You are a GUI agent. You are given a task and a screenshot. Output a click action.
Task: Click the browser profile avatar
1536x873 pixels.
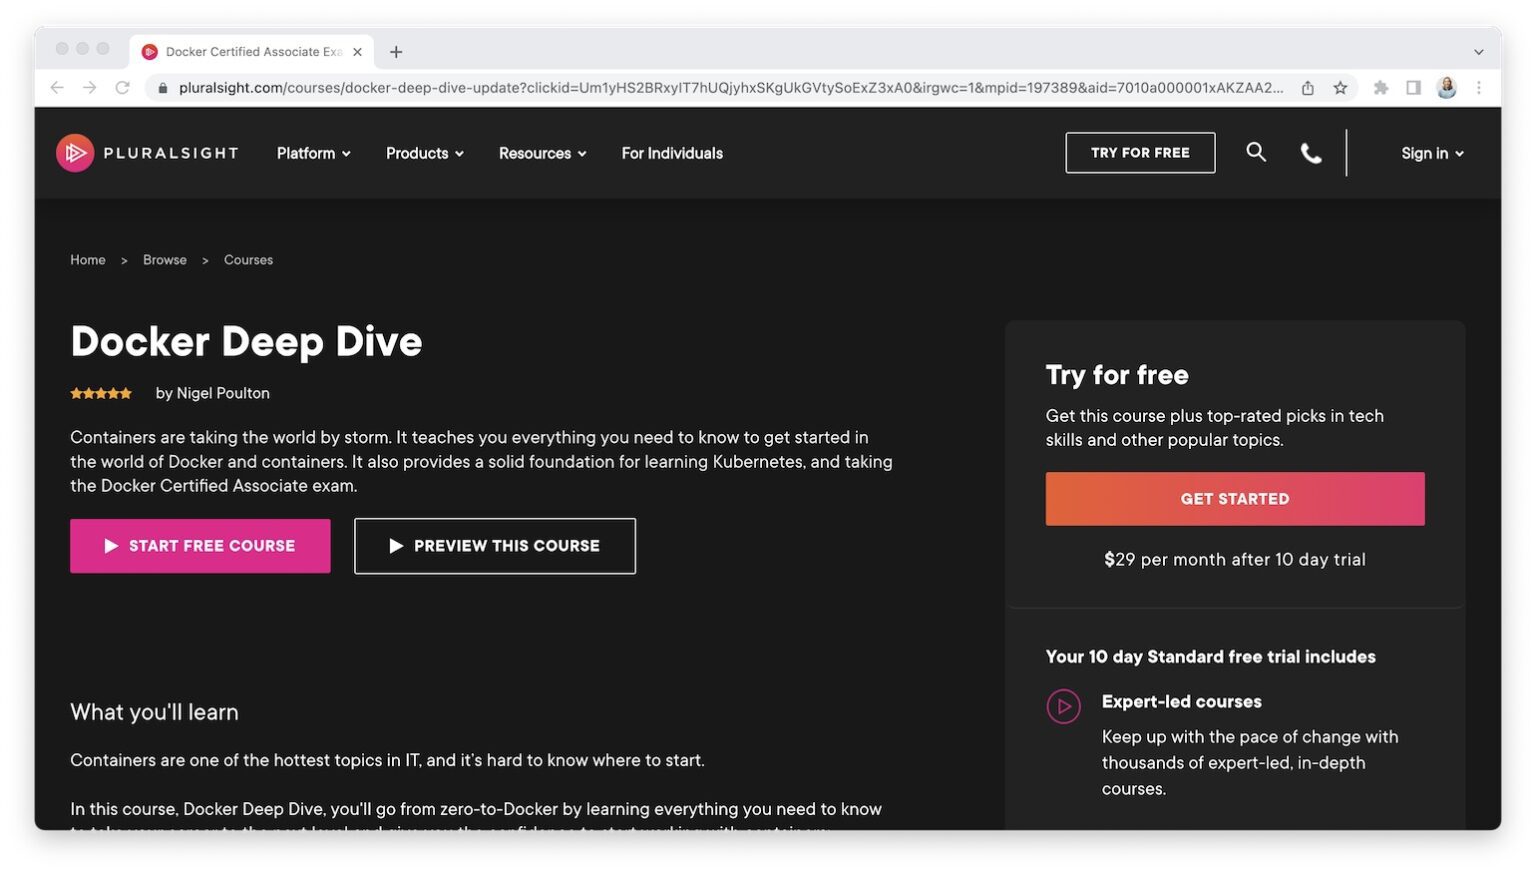click(x=1447, y=87)
